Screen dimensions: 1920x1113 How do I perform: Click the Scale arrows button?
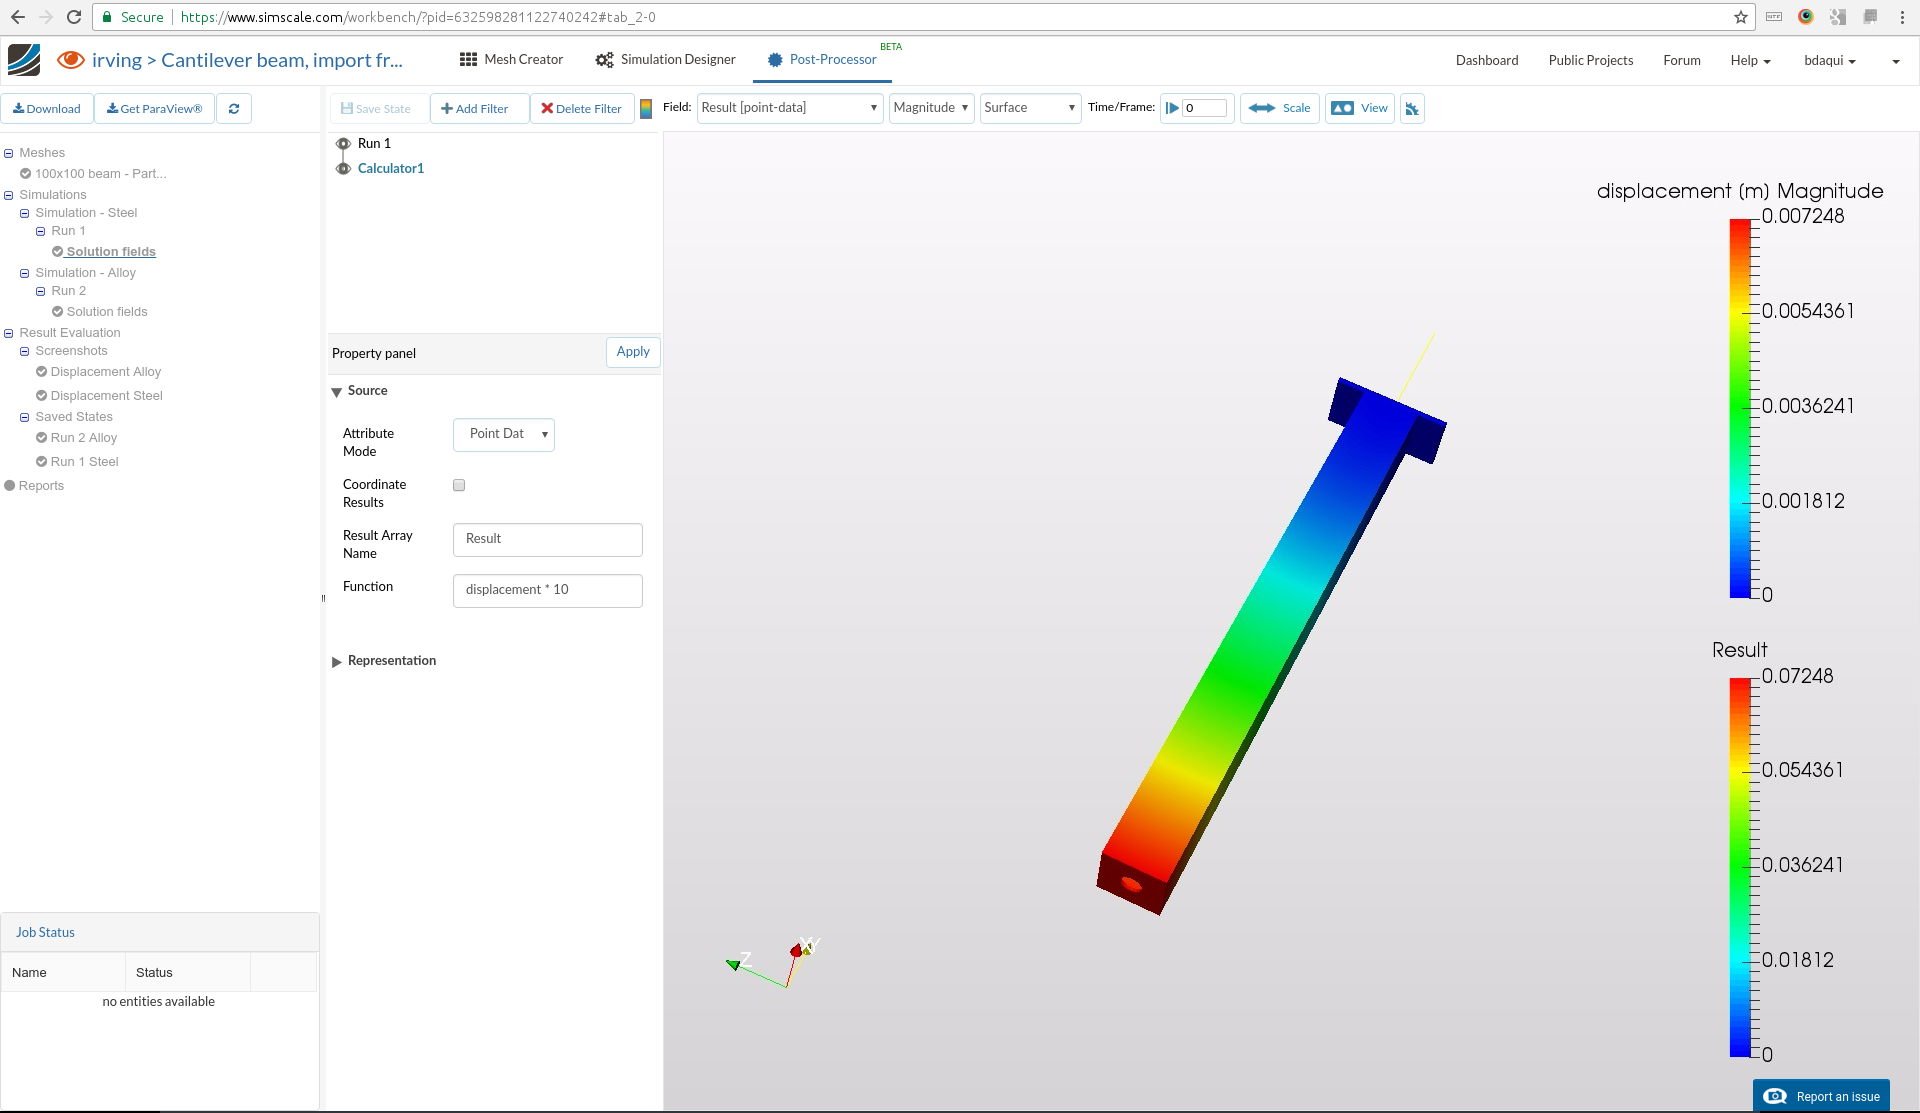(1280, 108)
